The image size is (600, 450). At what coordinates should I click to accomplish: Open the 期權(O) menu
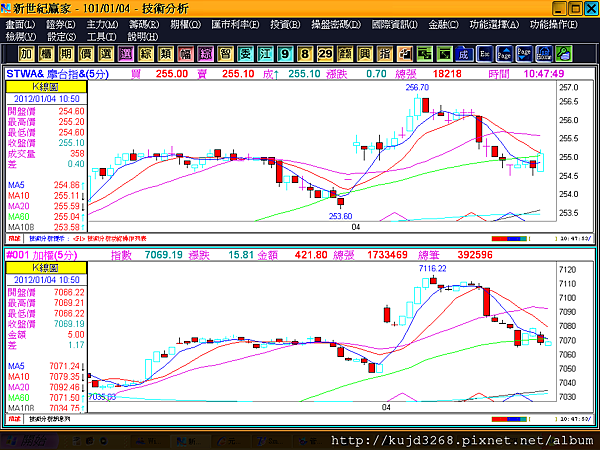pyautogui.click(x=185, y=24)
